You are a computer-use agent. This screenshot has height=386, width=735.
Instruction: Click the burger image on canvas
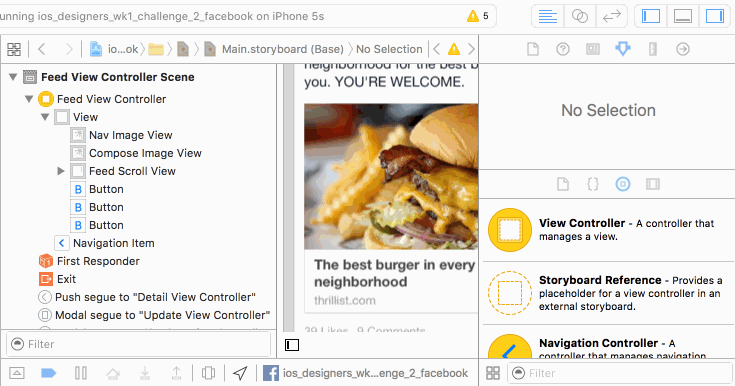pyautogui.click(x=391, y=176)
